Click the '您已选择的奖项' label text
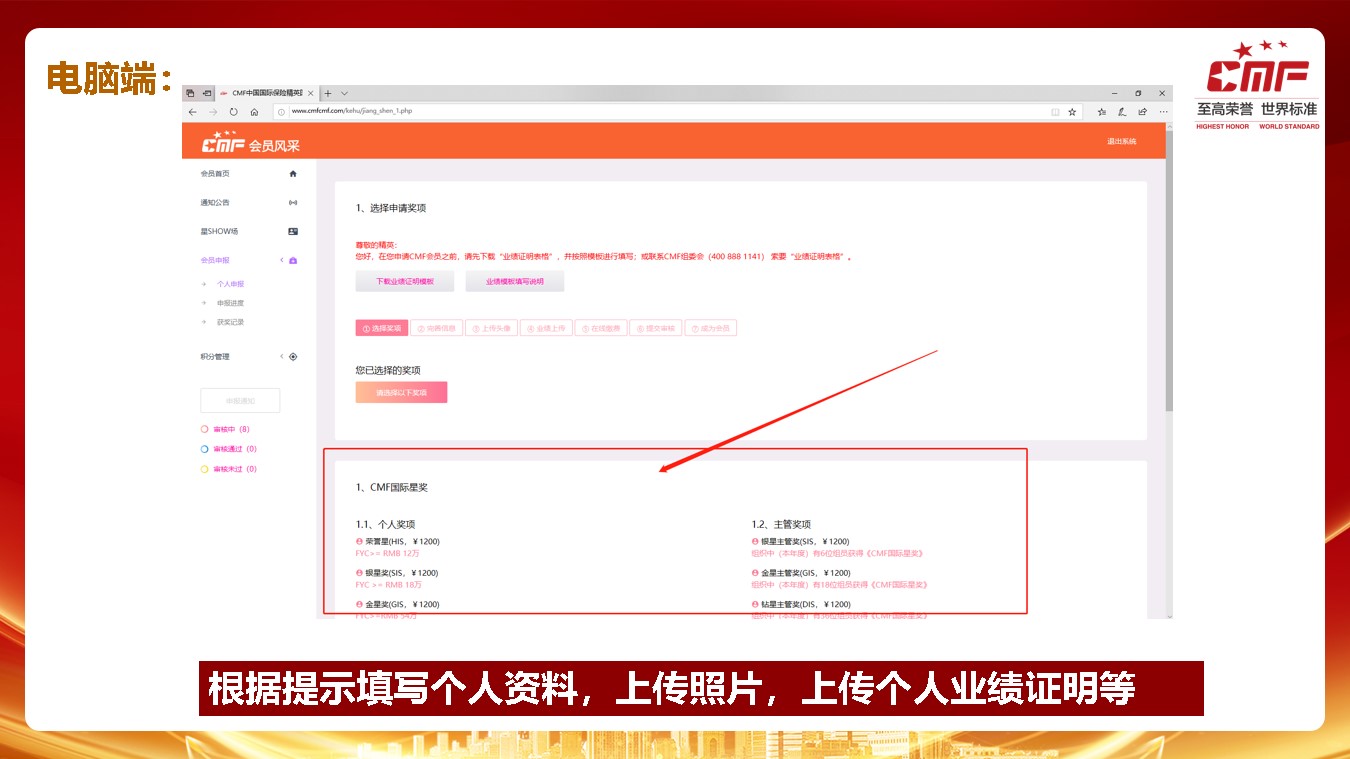 pyautogui.click(x=388, y=370)
